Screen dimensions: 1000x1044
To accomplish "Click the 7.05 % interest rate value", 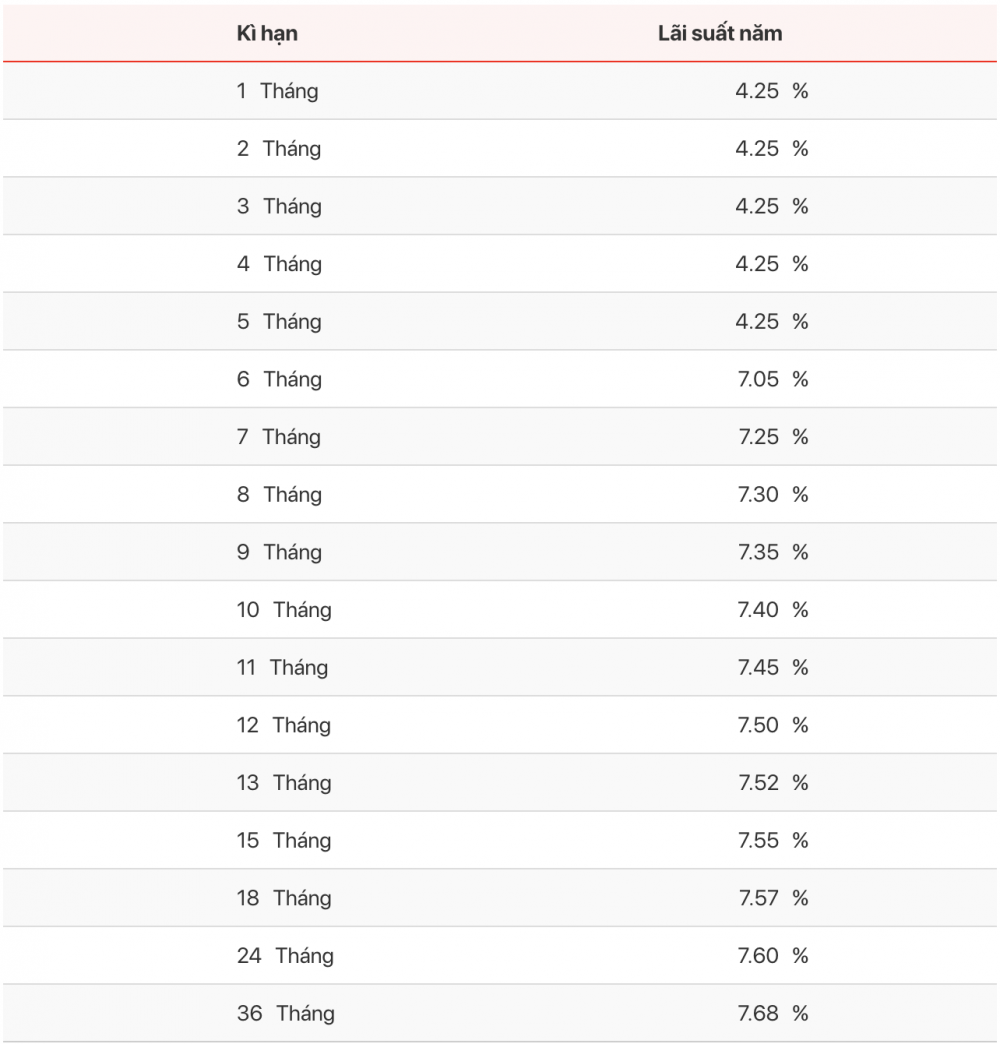I will (x=773, y=379).
